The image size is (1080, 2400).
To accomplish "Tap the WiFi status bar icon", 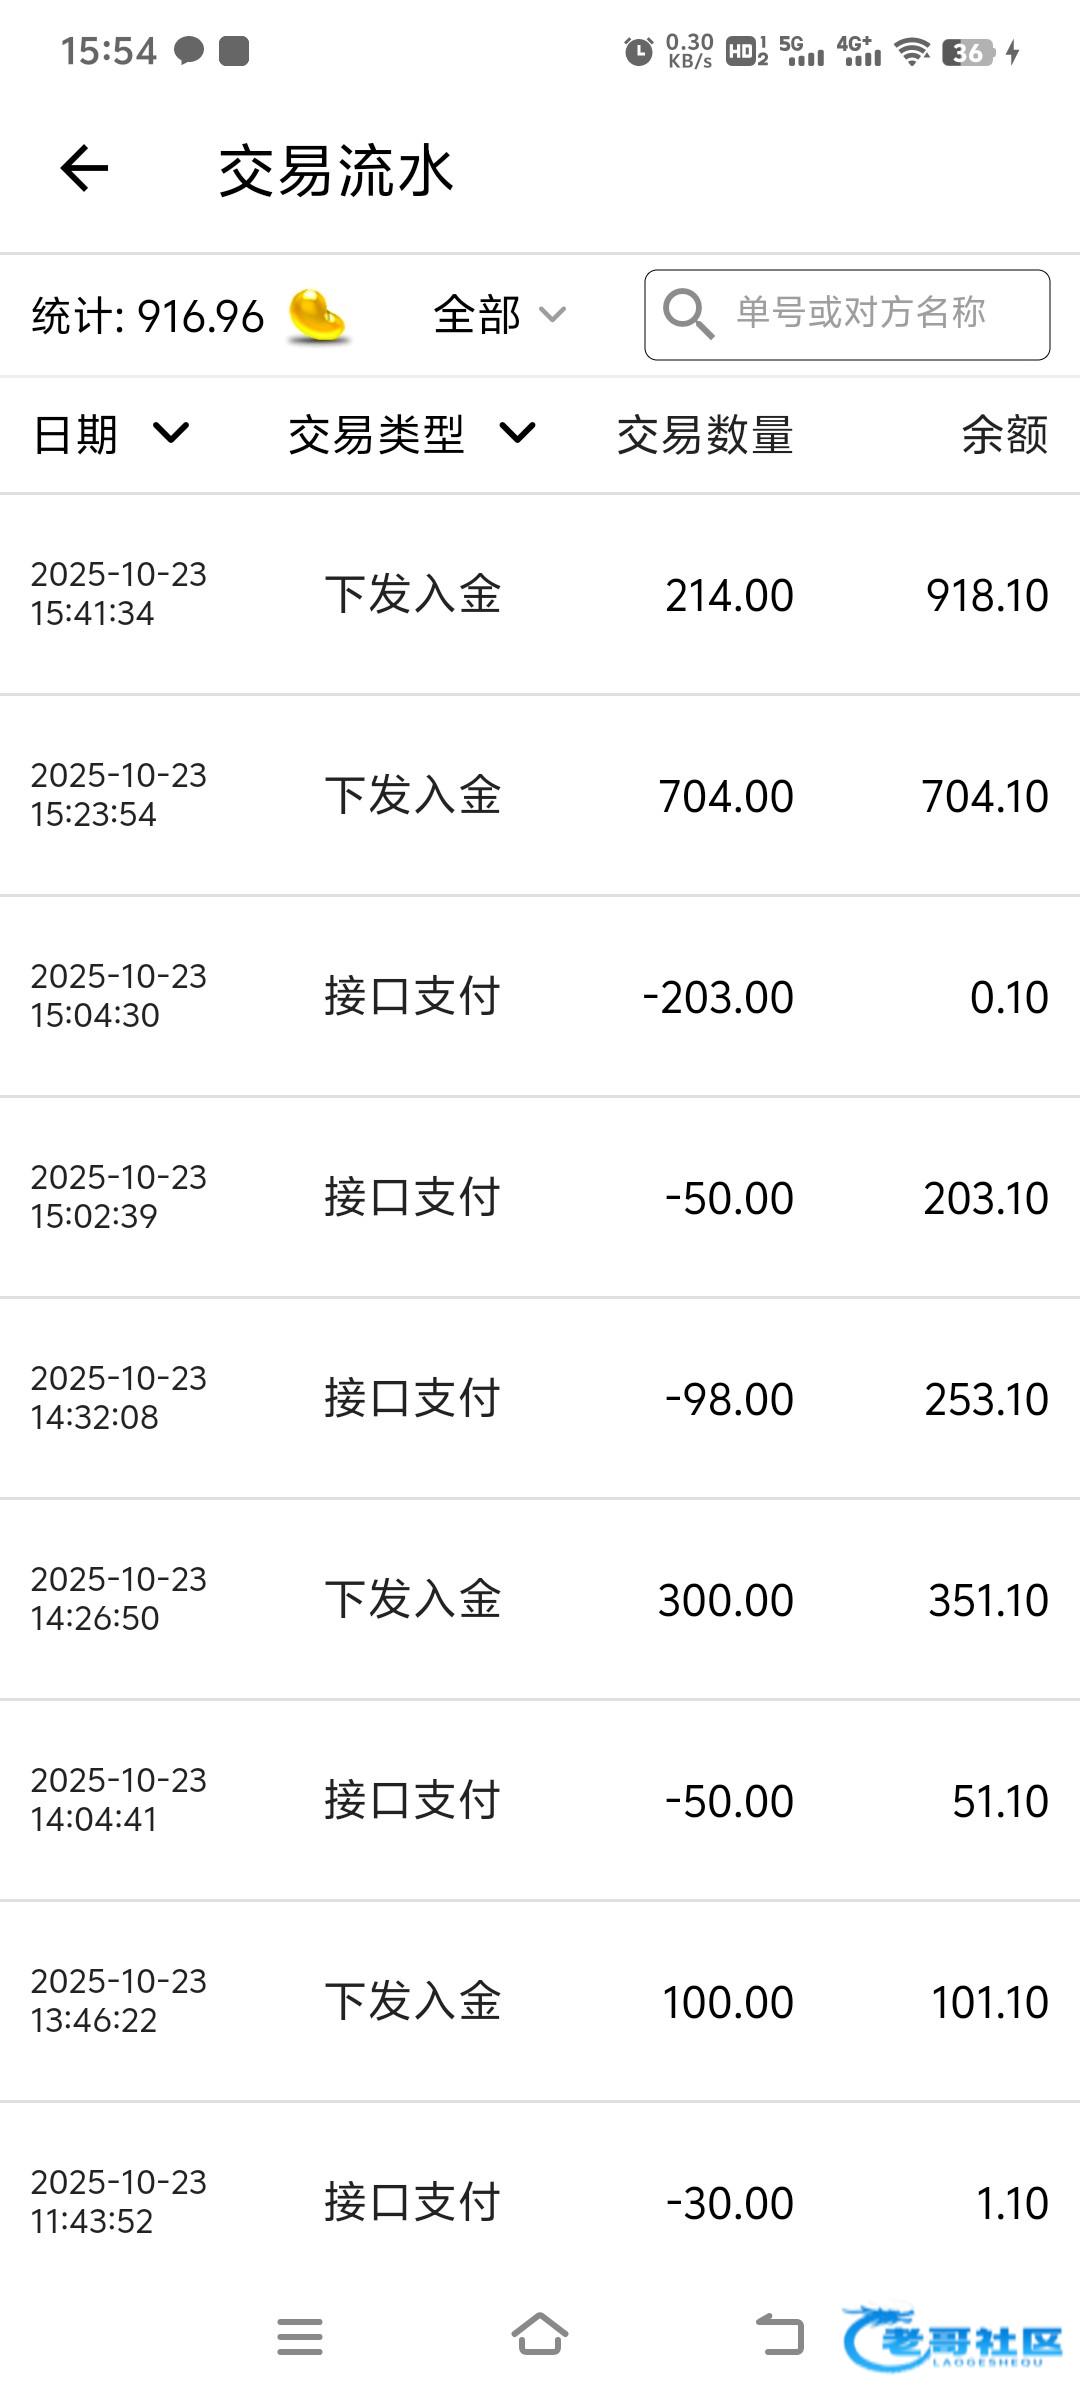I will click(911, 51).
